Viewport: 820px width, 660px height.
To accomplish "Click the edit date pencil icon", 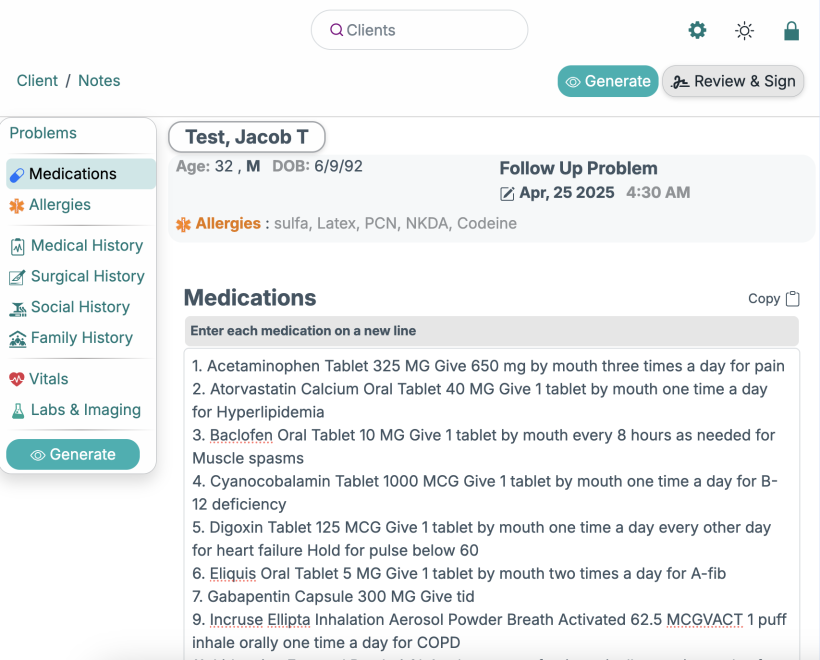I will pos(507,193).
